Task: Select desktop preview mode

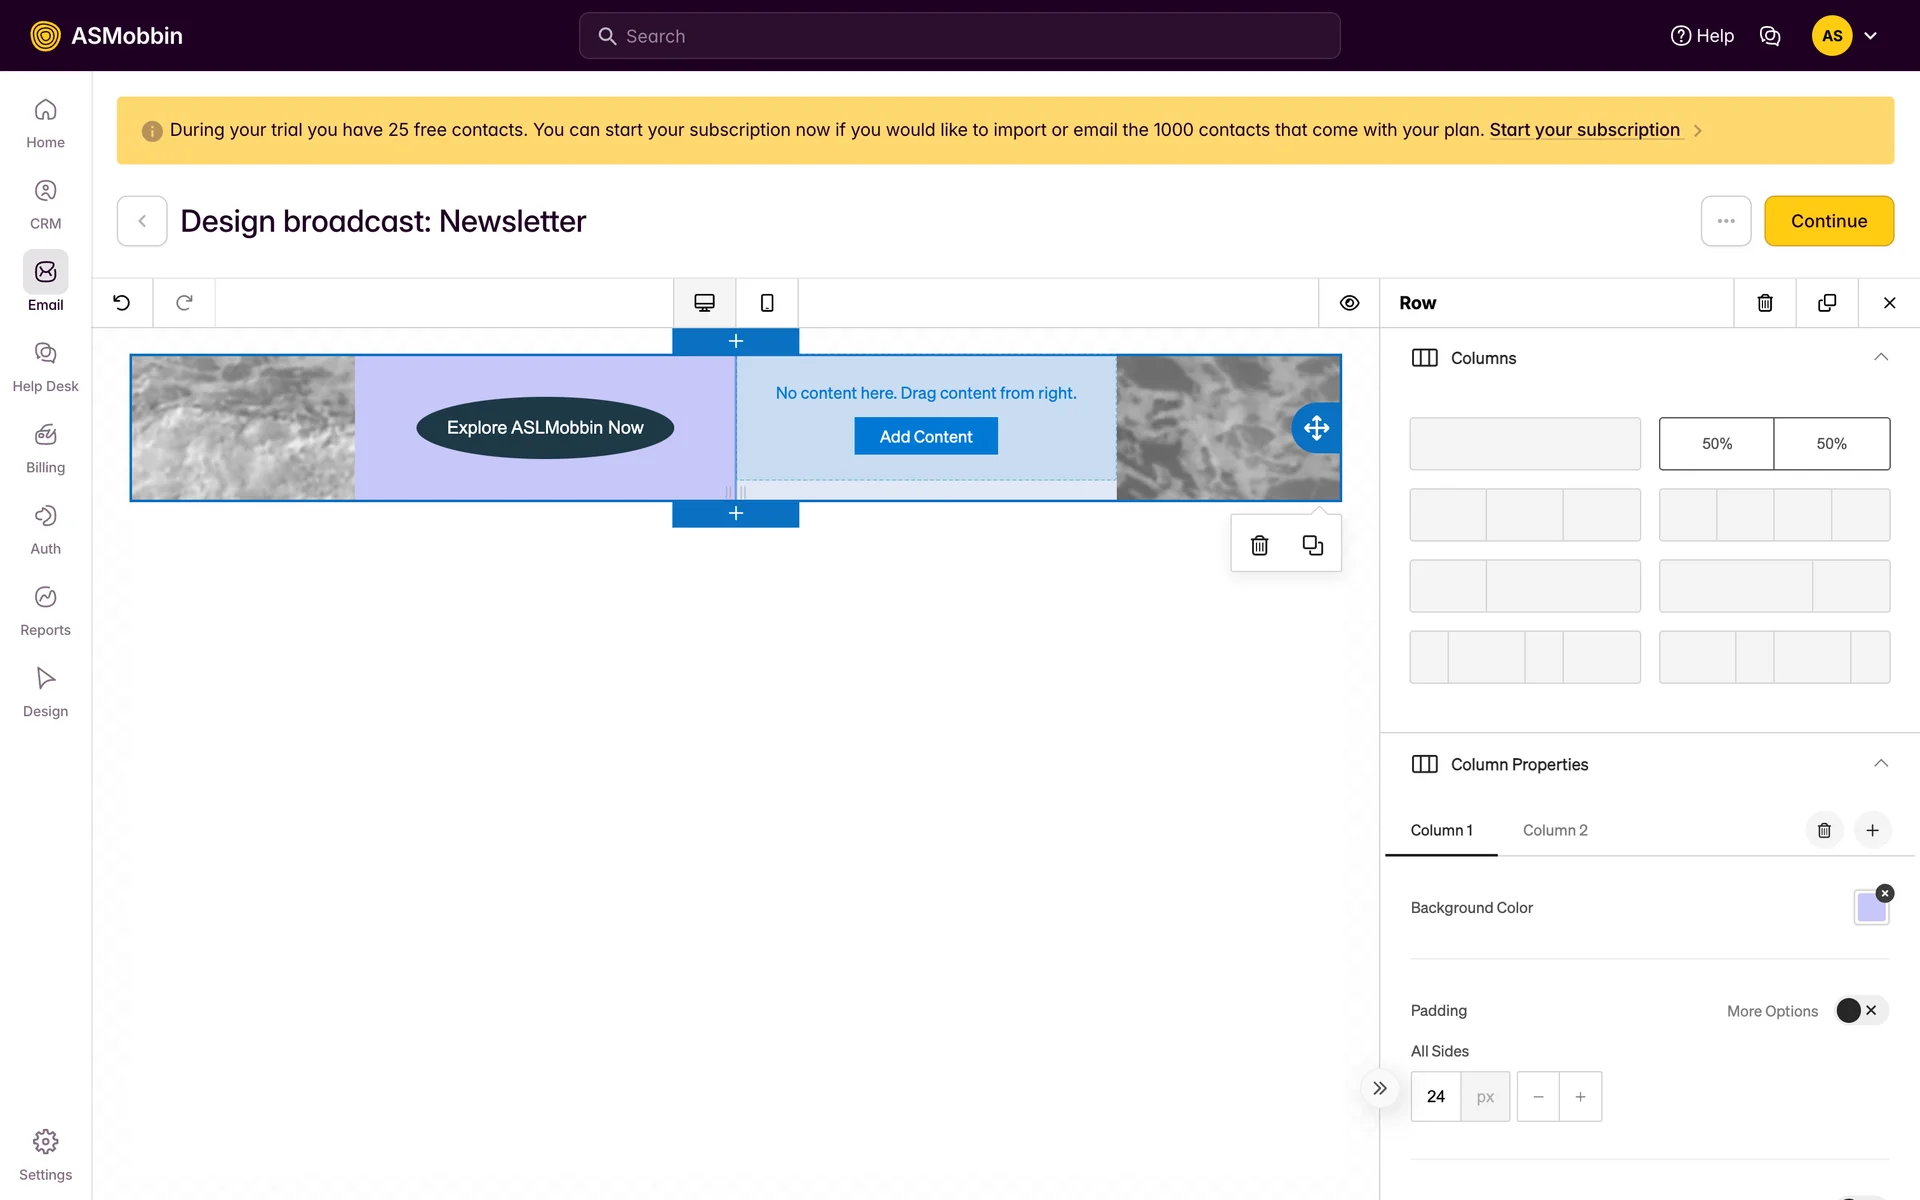Action: point(704,303)
